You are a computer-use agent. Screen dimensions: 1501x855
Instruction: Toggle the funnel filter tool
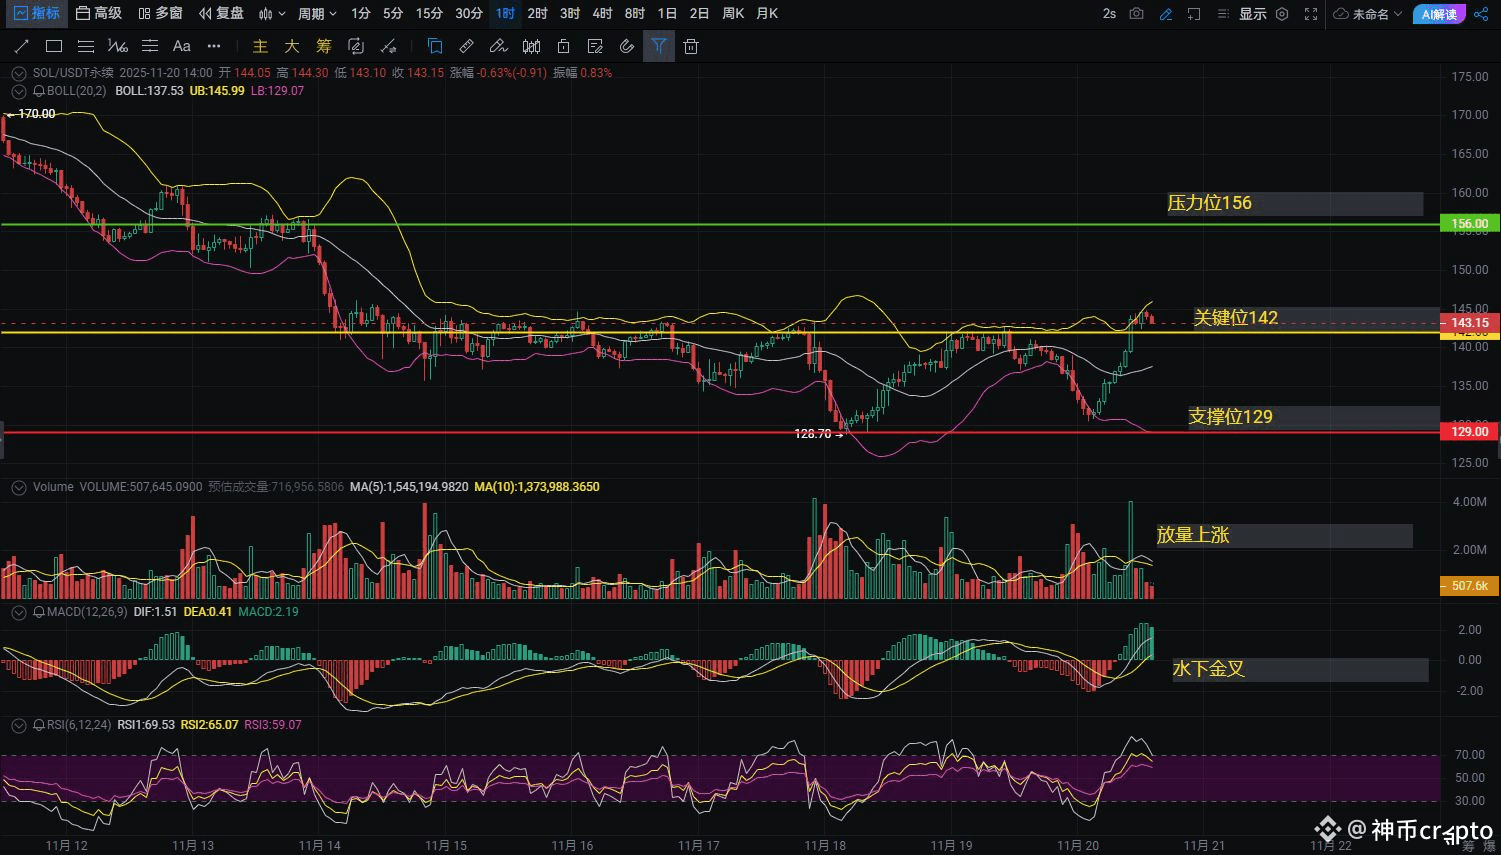[658, 46]
